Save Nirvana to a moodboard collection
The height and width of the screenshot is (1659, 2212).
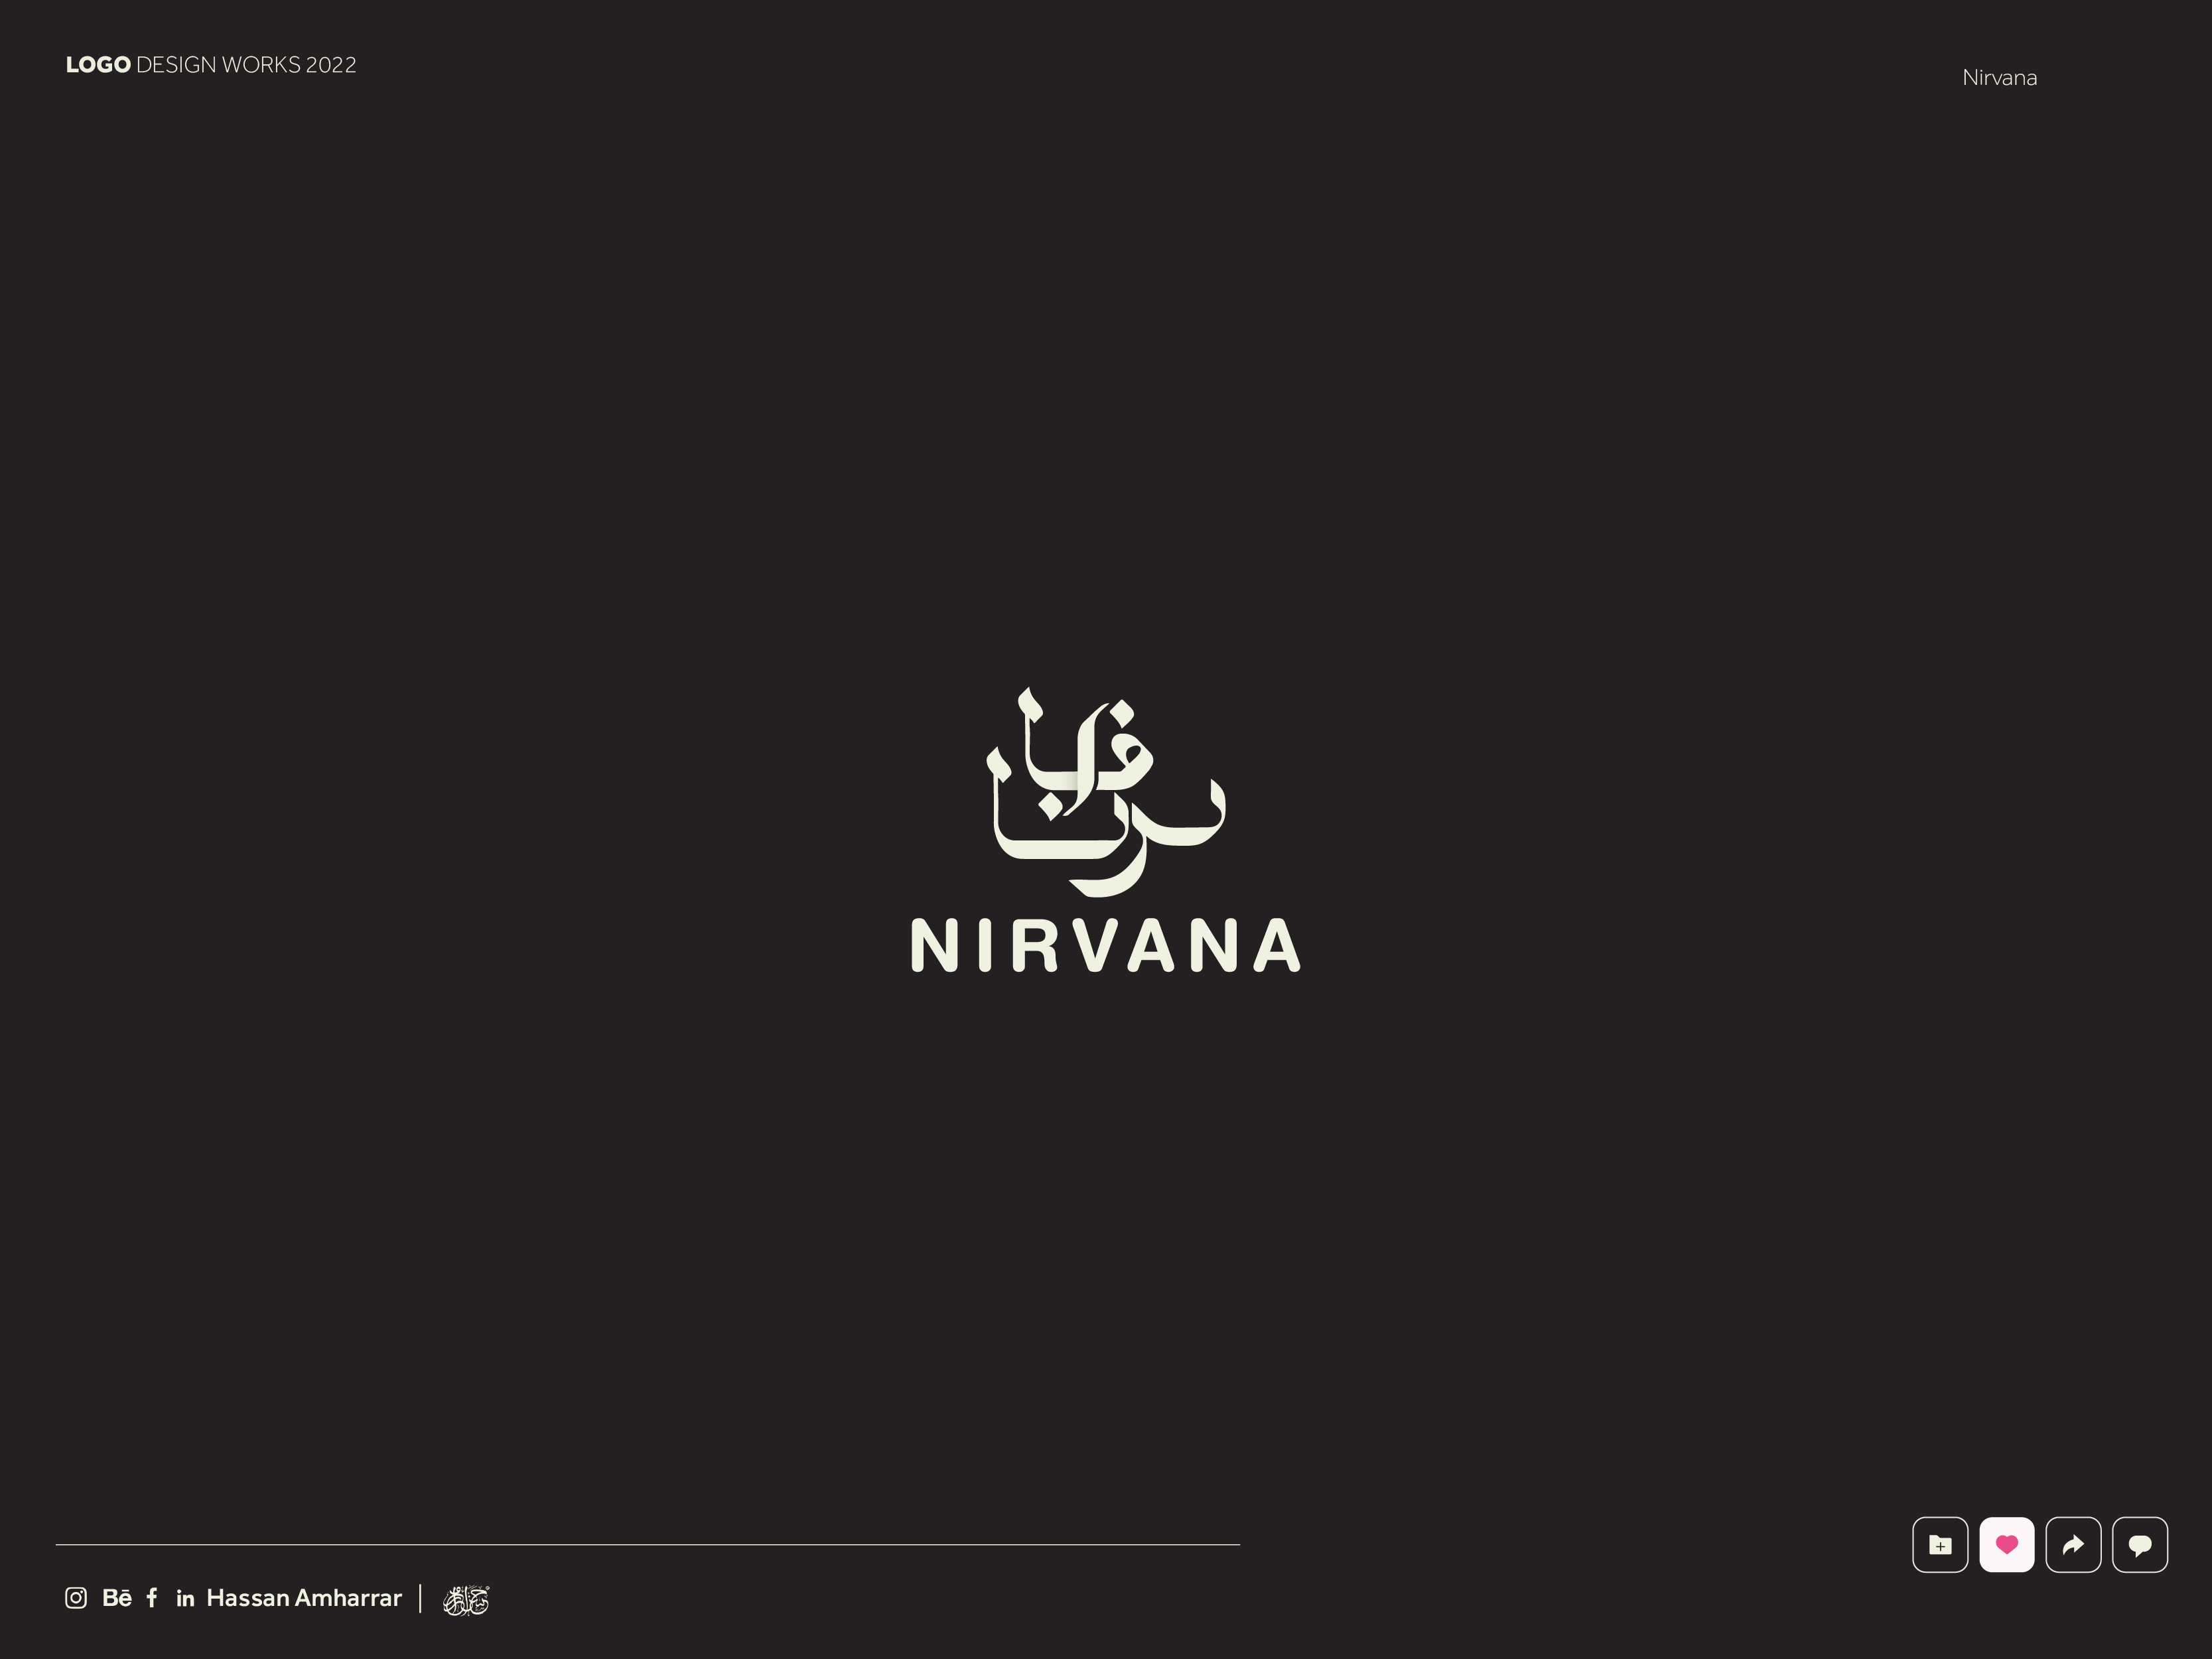[x=1940, y=1544]
